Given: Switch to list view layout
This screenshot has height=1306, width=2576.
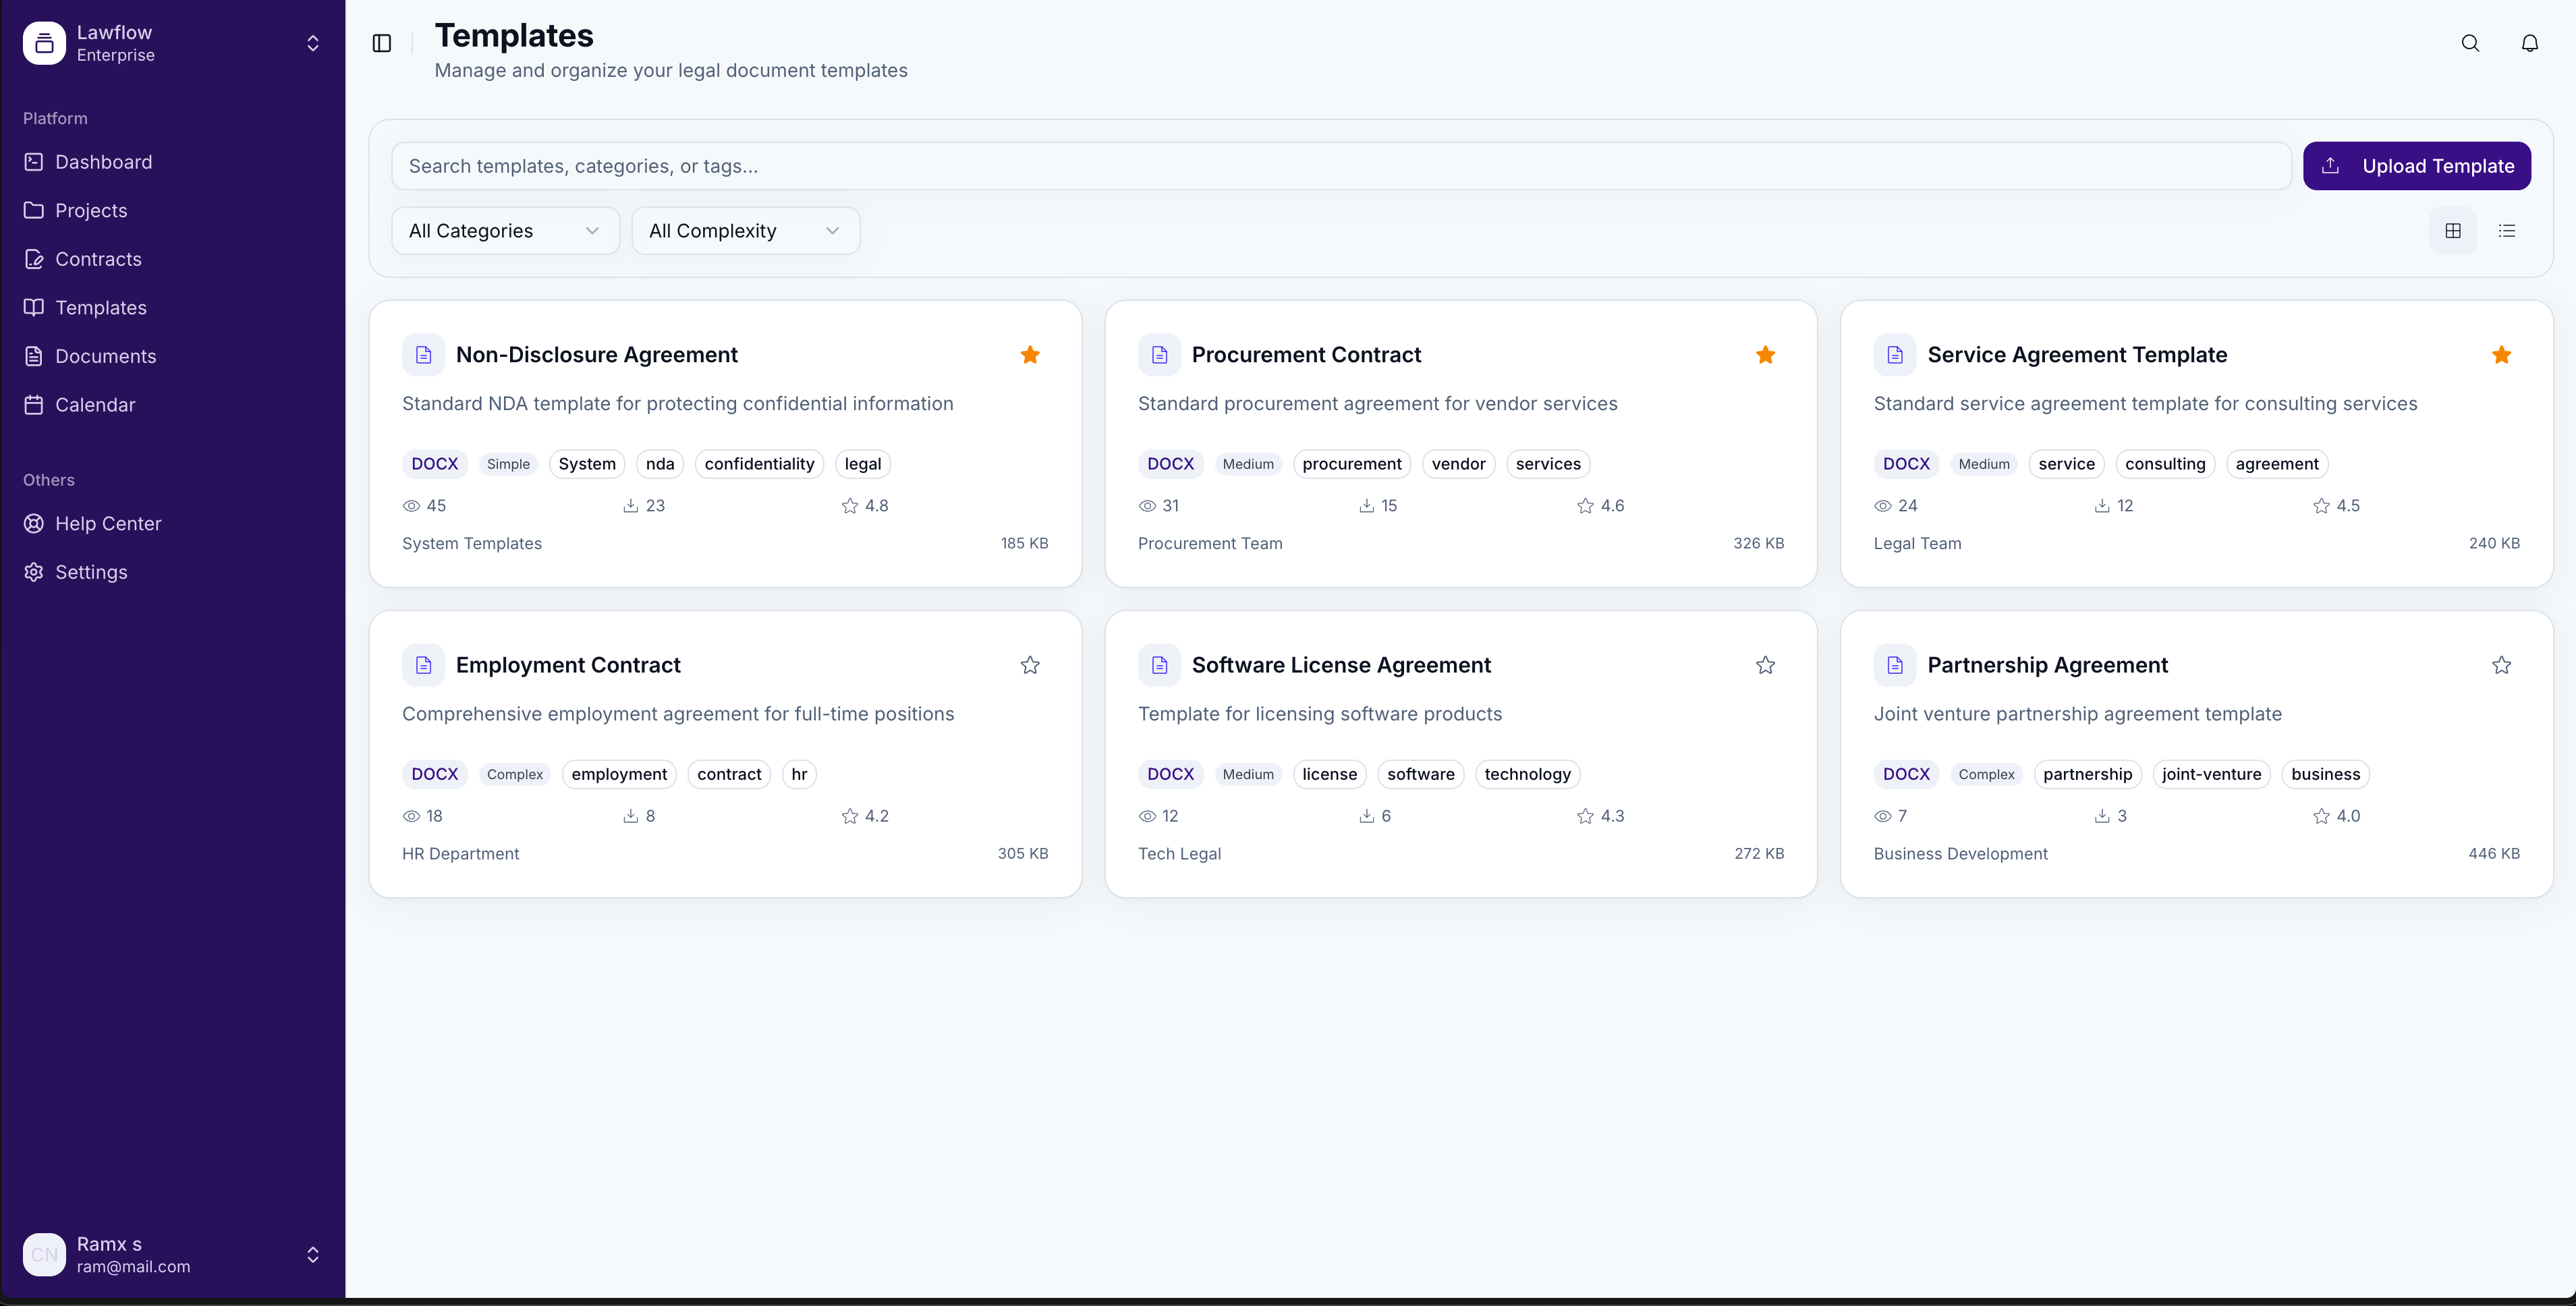Looking at the screenshot, I should 2506,231.
